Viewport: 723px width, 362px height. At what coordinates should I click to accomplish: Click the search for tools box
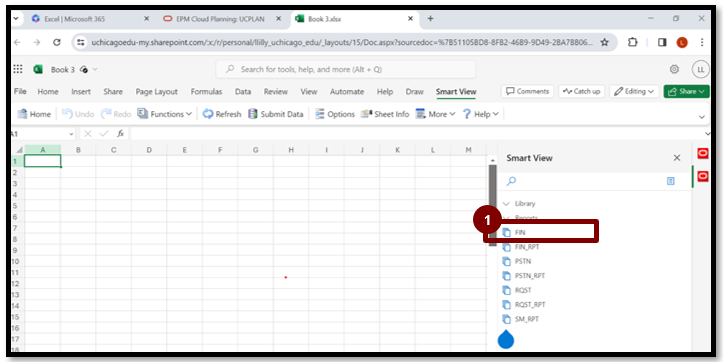pos(345,69)
